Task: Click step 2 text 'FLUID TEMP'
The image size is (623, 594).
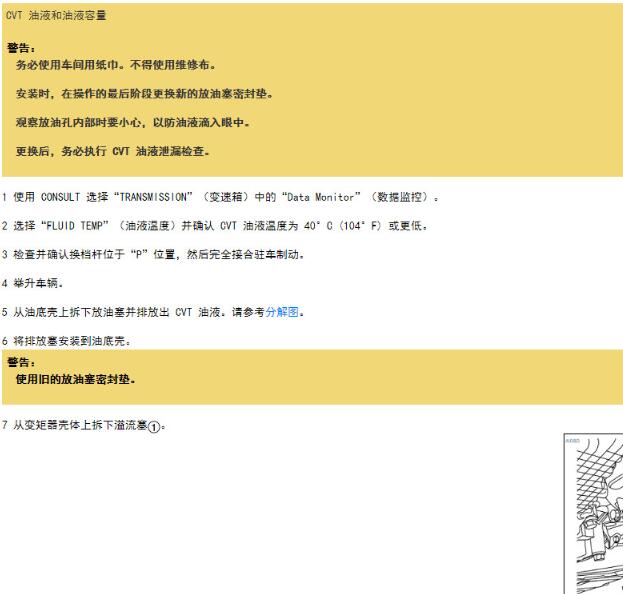Action: click(x=74, y=226)
